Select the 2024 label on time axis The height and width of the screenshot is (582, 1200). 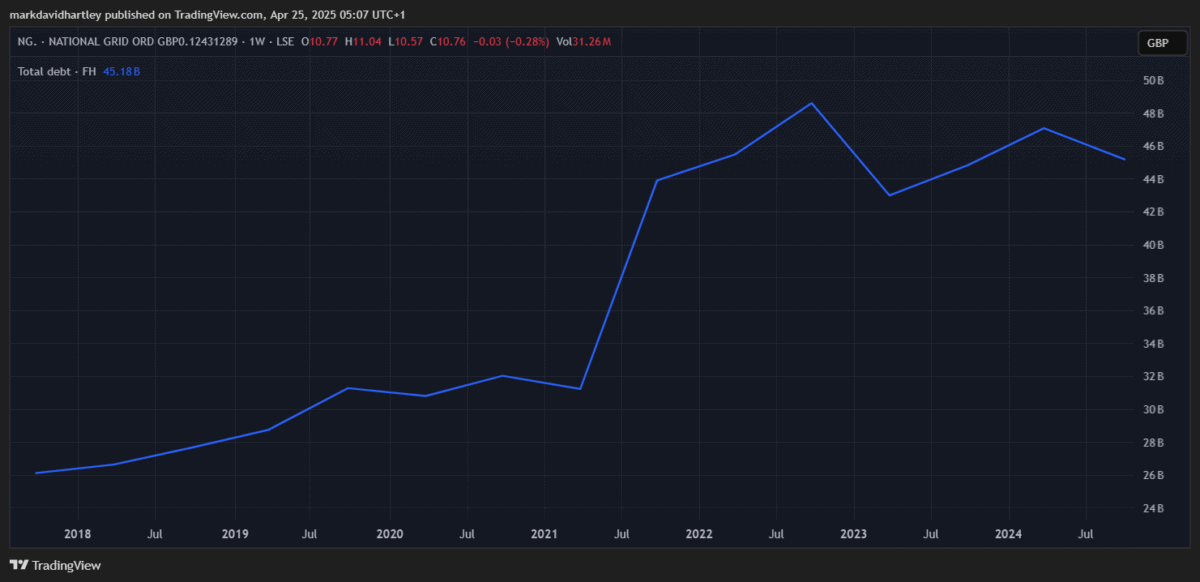tap(1010, 535)
